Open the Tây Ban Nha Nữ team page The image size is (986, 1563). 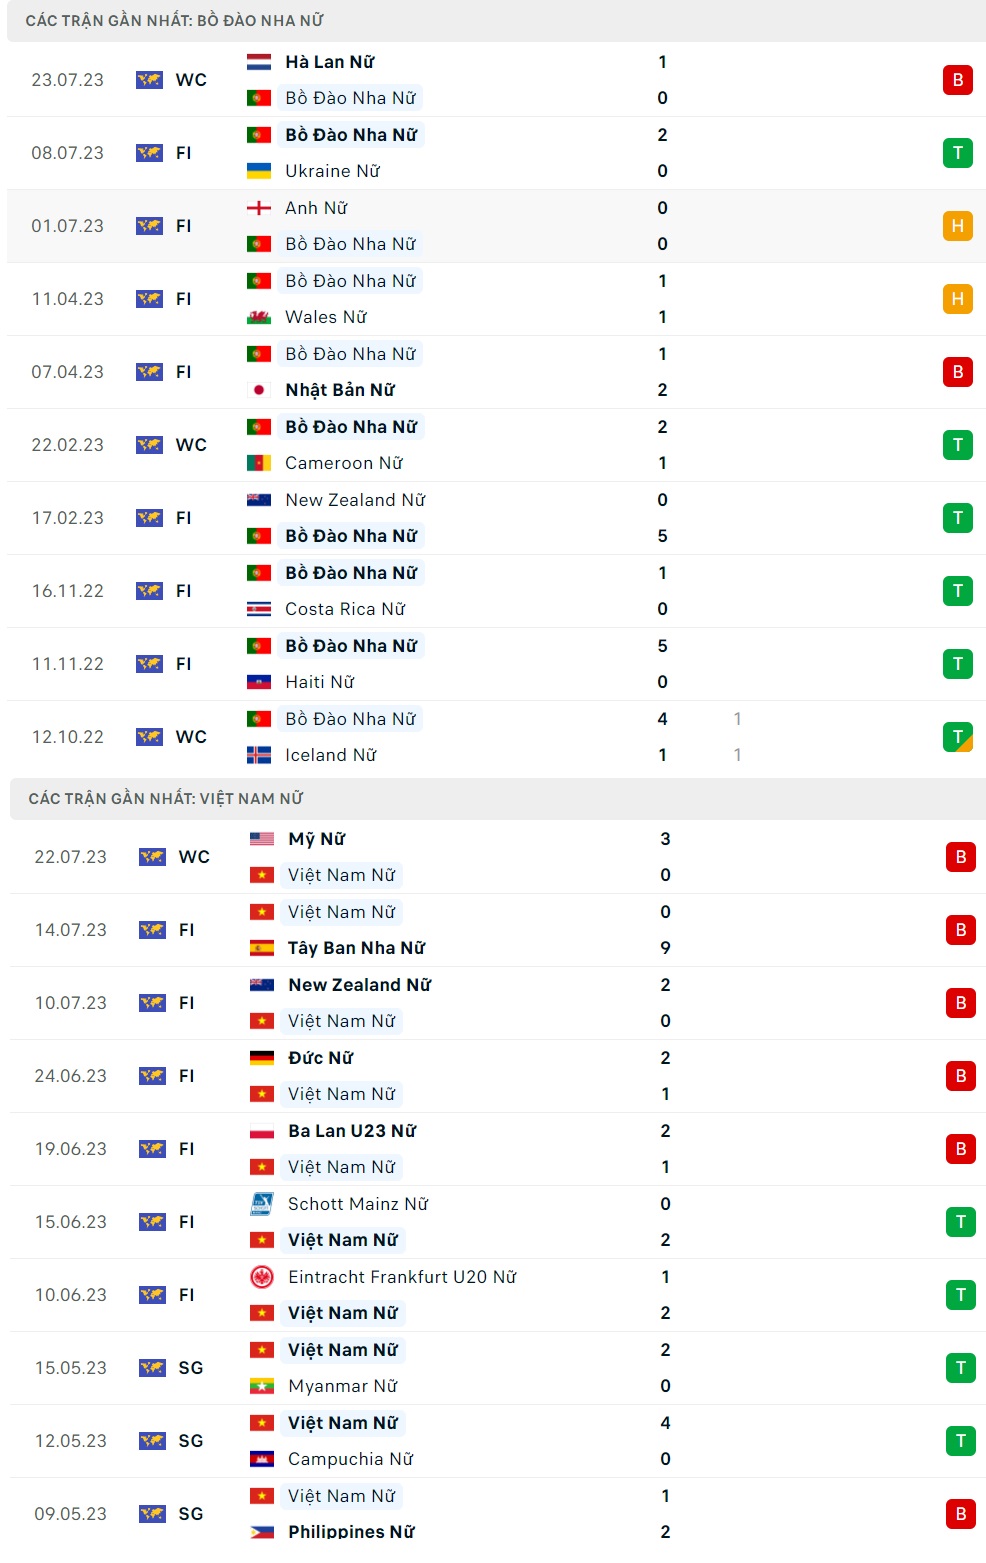tap(355, 948)
